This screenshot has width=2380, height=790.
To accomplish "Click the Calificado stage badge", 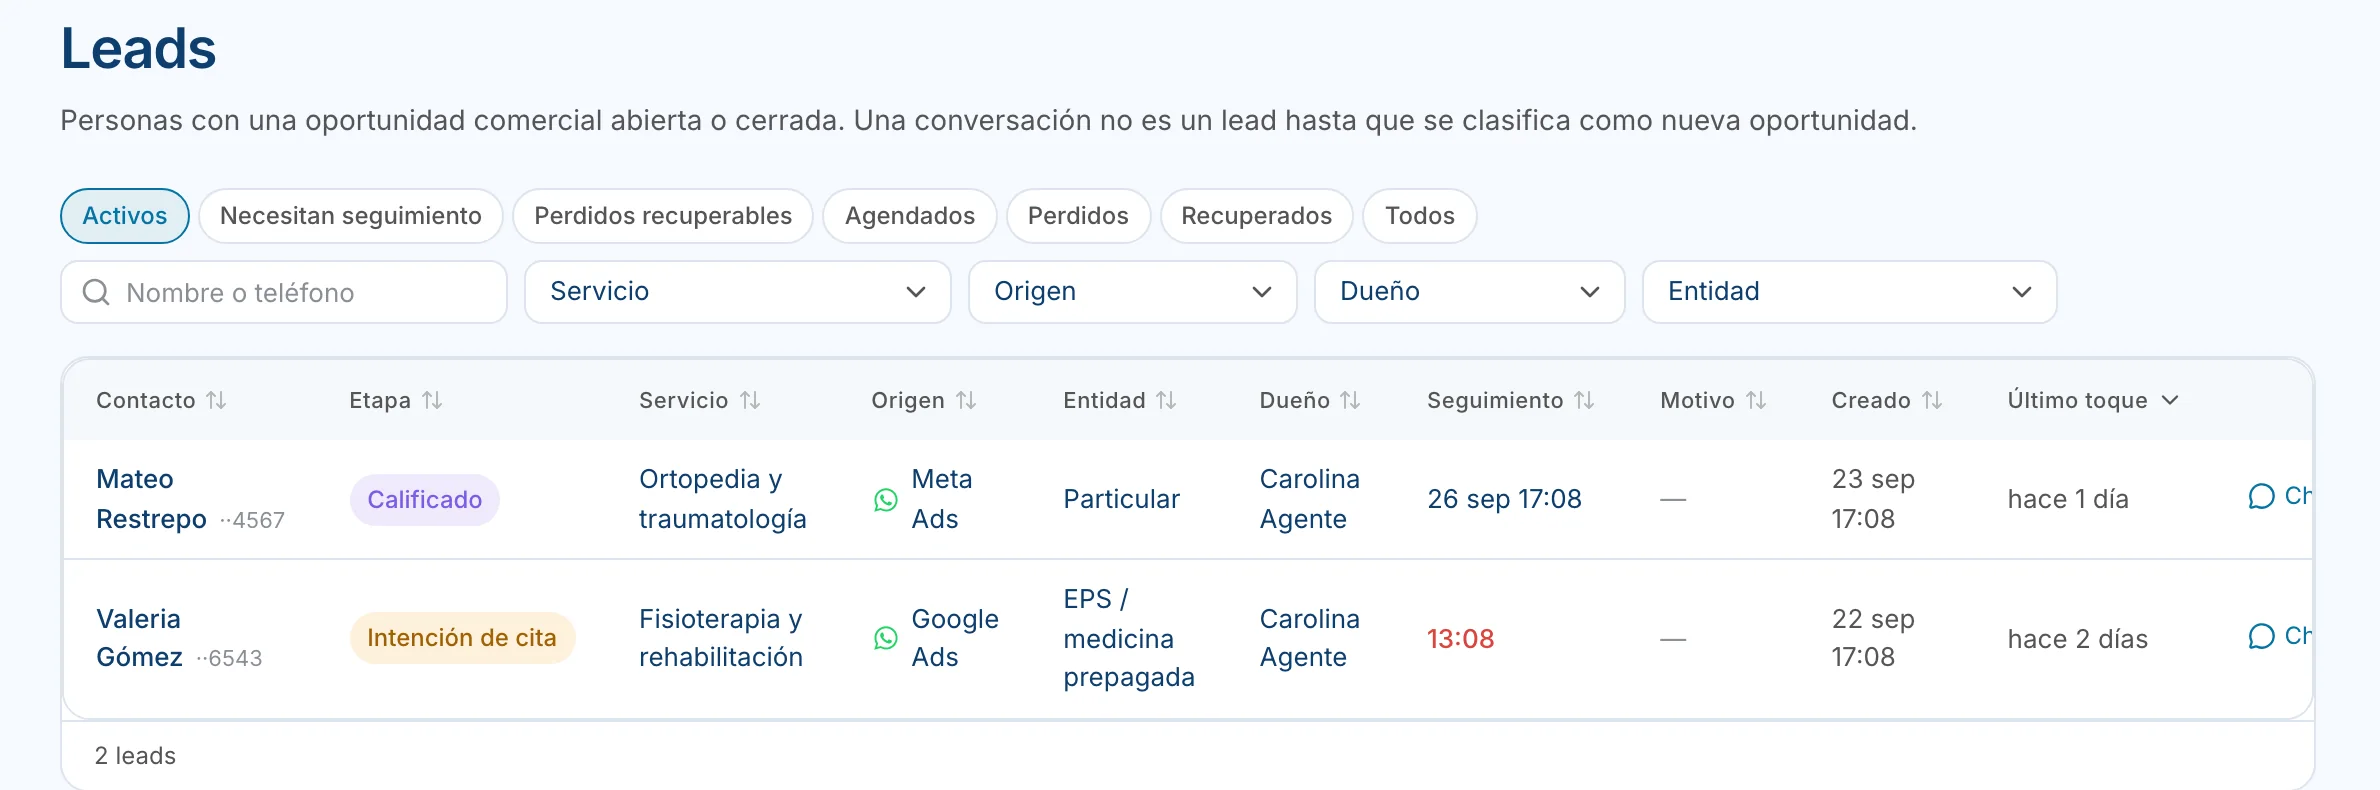I will [425, 499].
